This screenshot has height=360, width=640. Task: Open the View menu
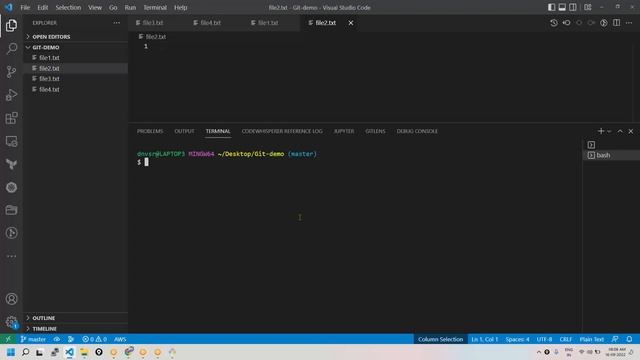pos(95,7)
